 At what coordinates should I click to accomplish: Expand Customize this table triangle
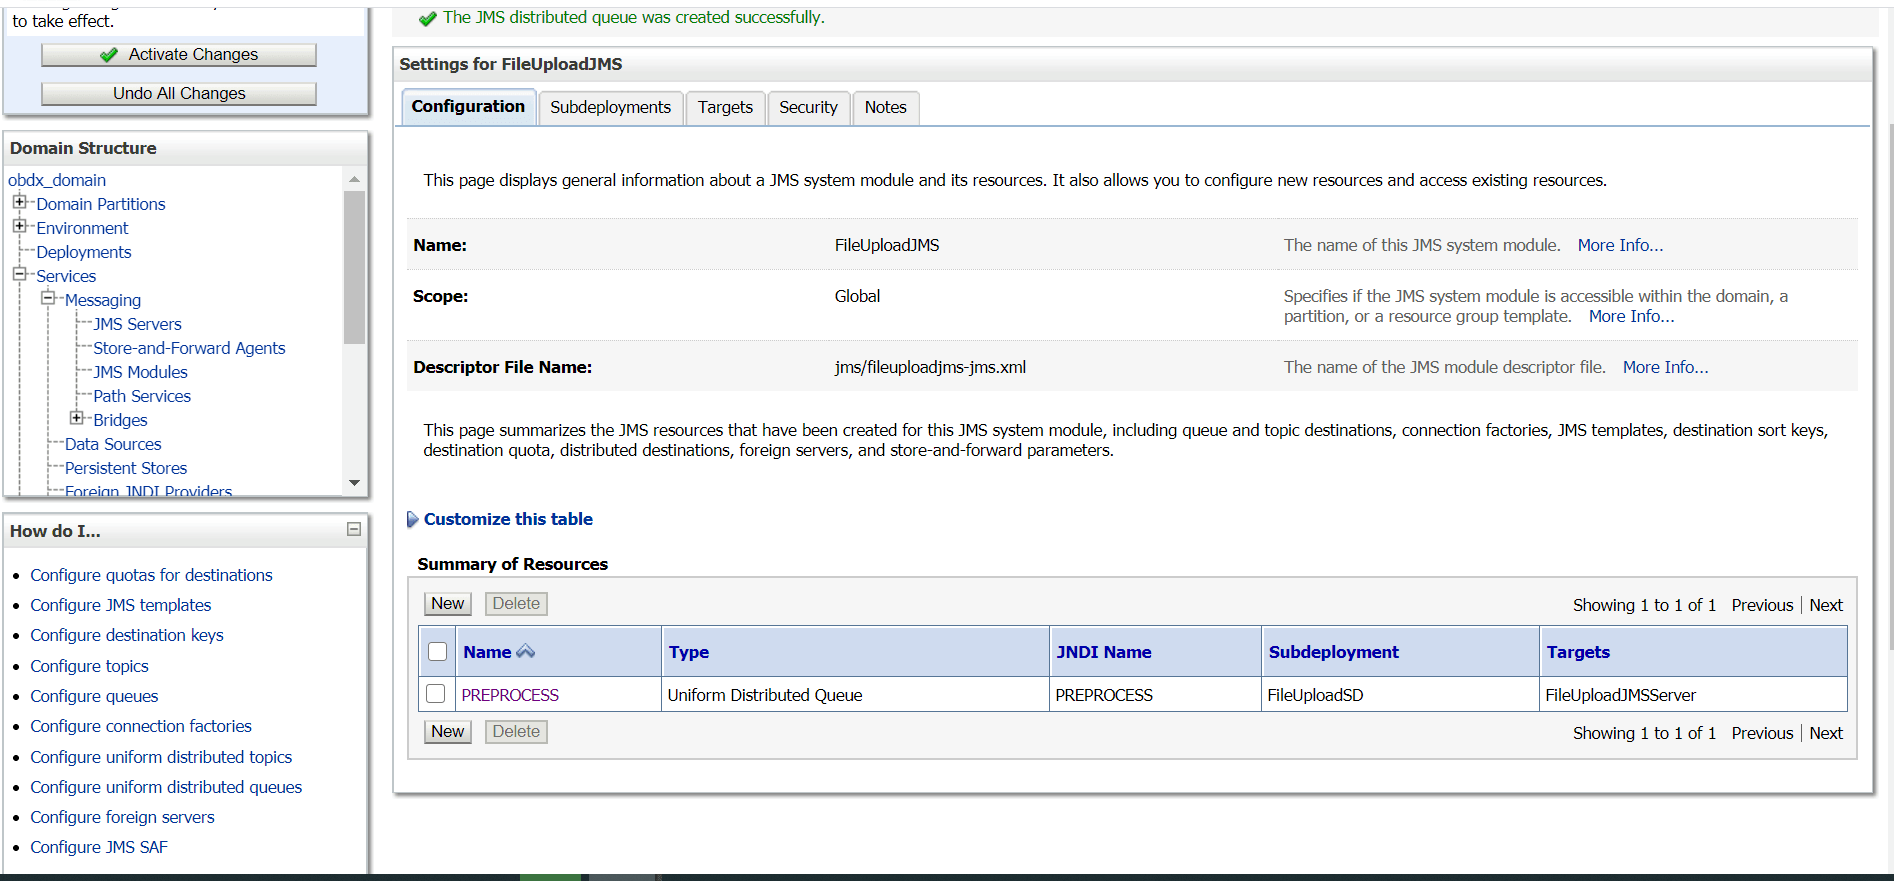coord(412,520)
